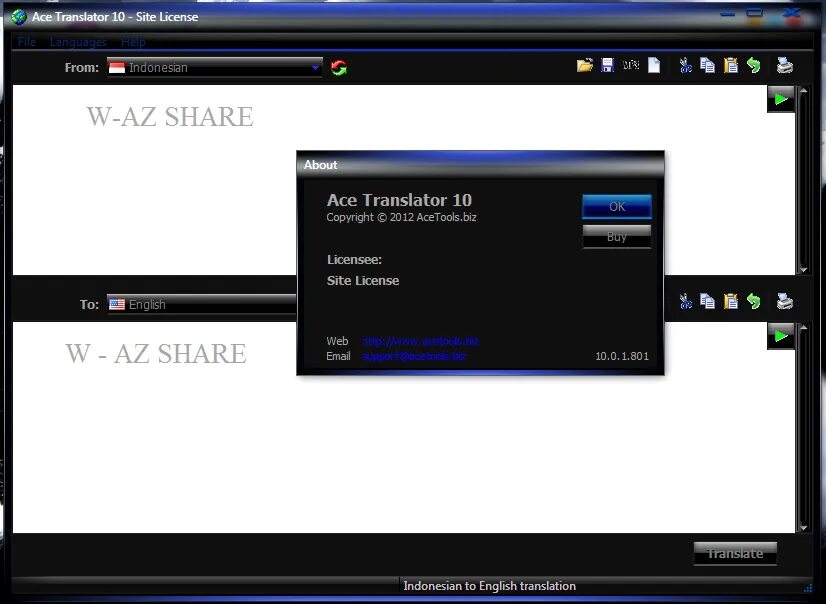Open the Help menu
Screen dimensions: 826x604
(133, 42)
